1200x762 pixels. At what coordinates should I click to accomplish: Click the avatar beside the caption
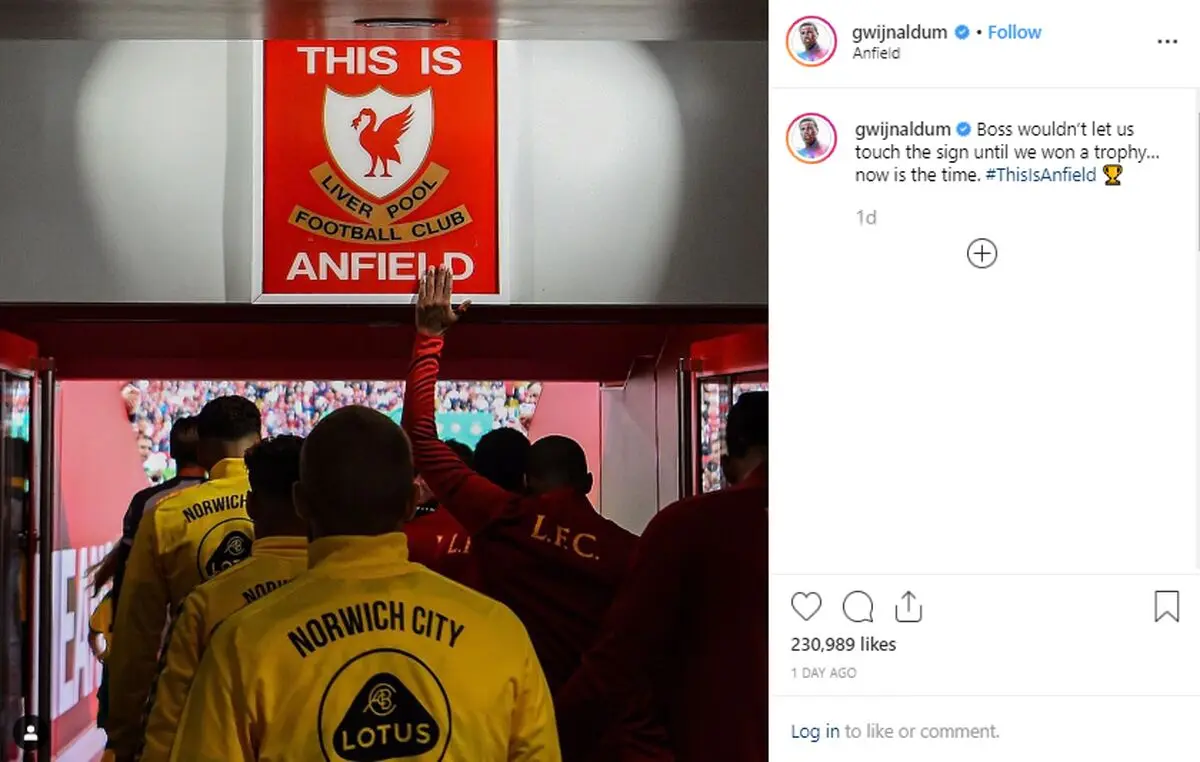click(x=811, y=138)
